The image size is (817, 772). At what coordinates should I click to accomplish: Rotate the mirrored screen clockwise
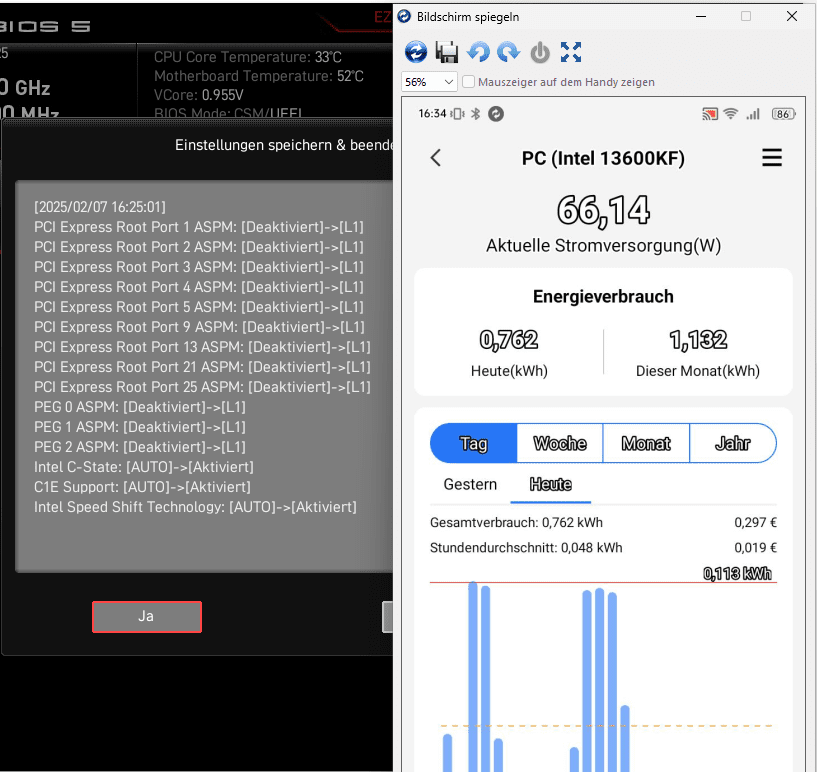pyautogui.click(x=509, y=52)
